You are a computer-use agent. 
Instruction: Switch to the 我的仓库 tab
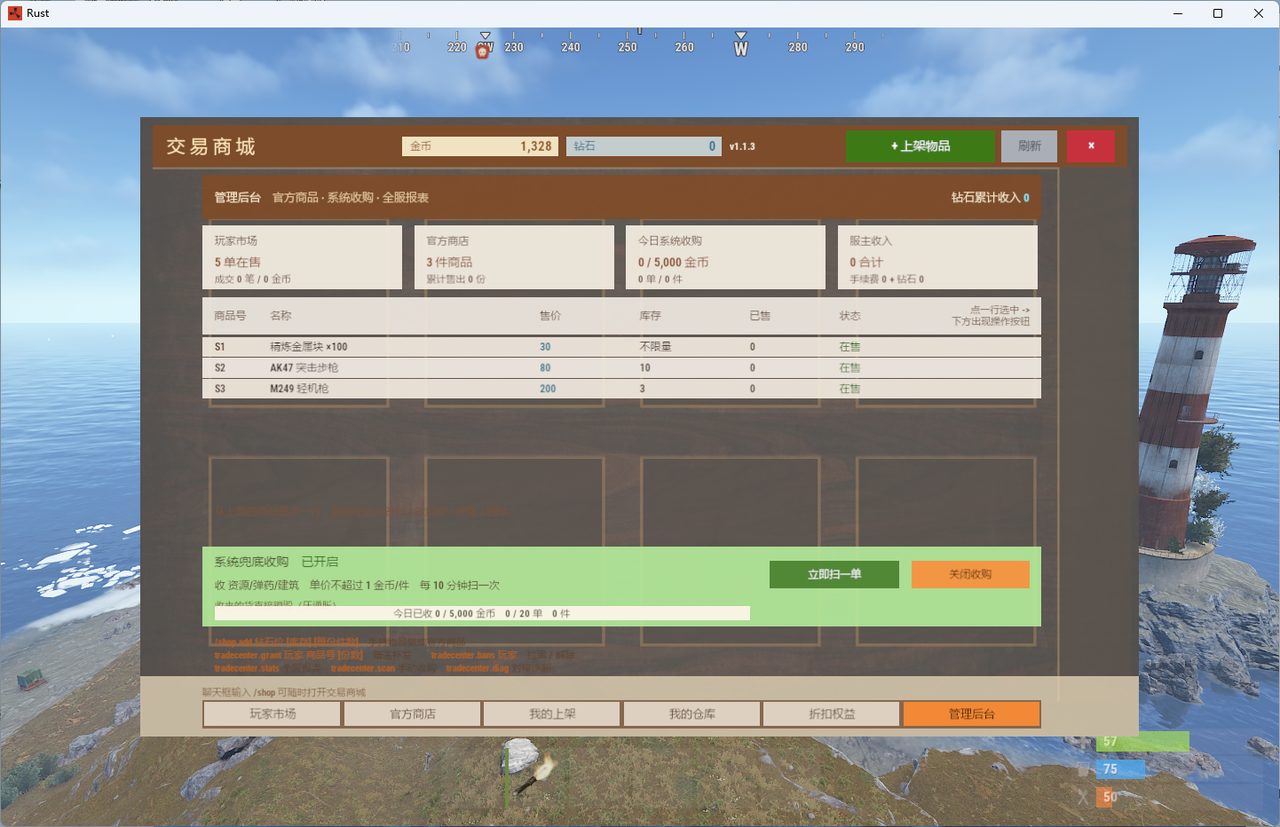pyautogui.click(x=692, y=714)
